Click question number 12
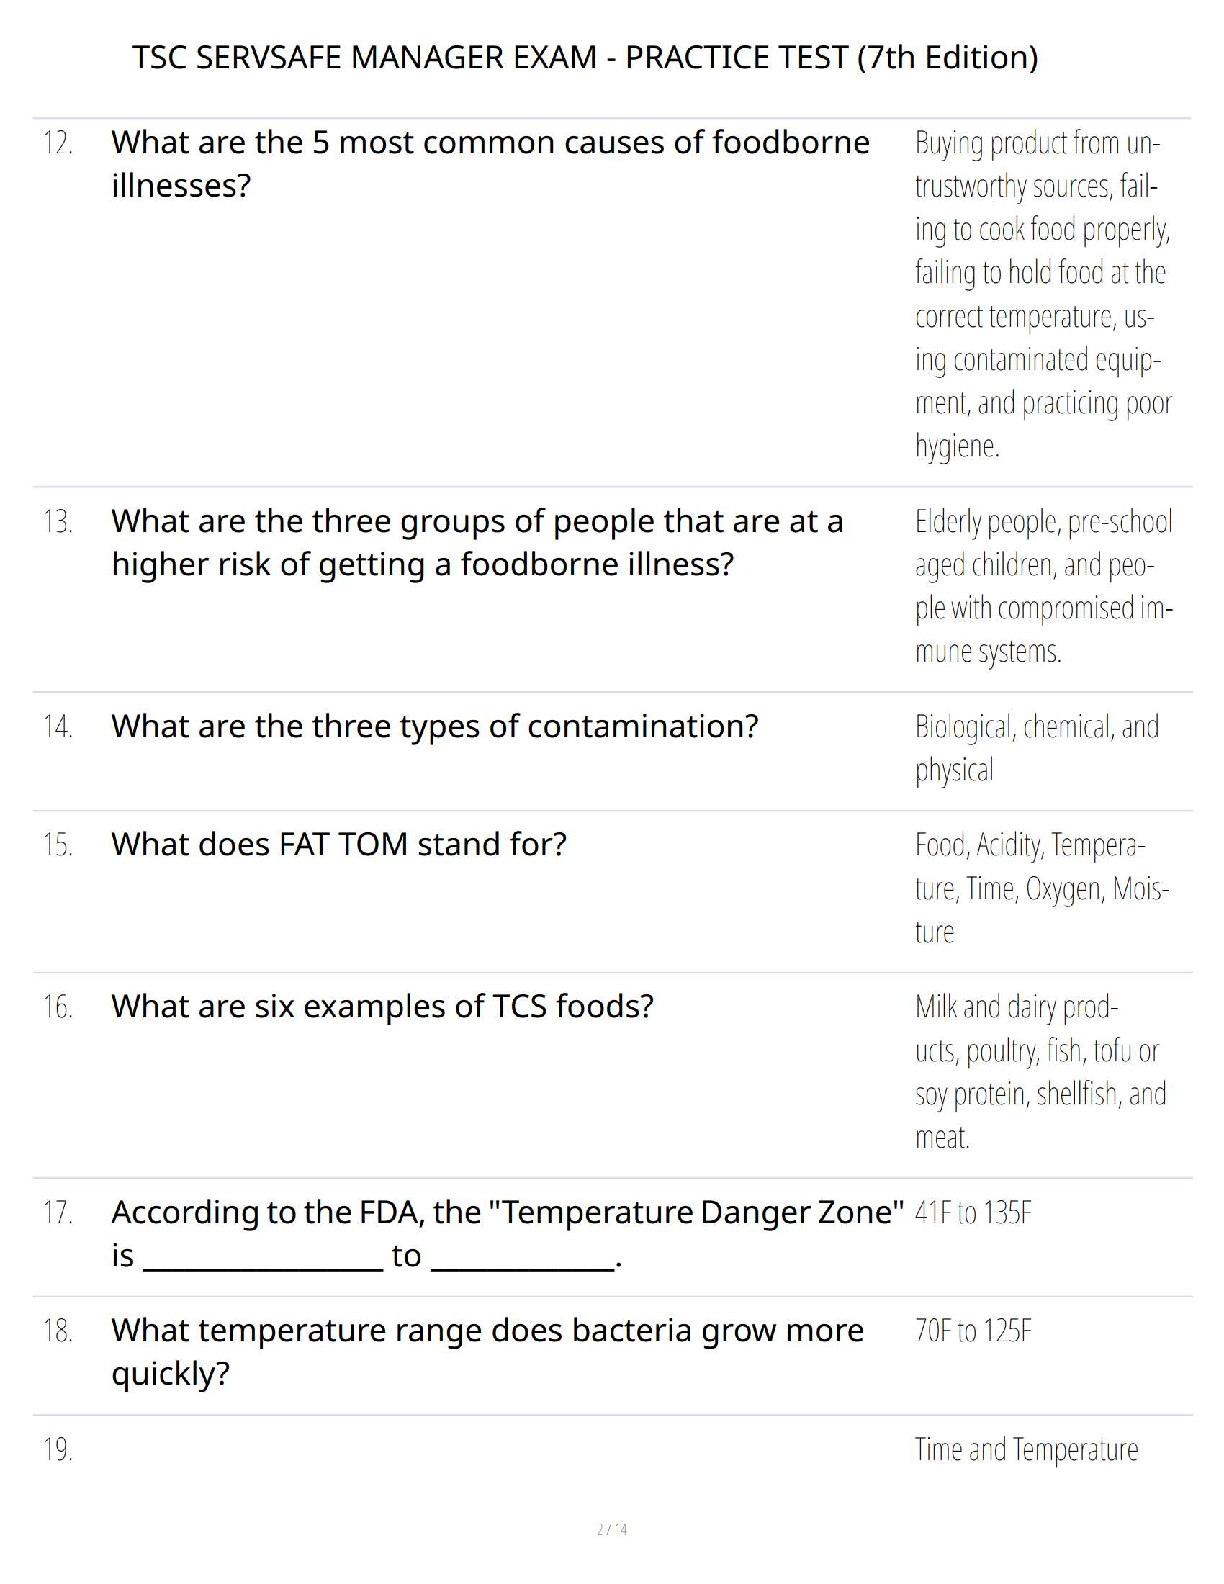The width and height of the screenshot is (1224, 1584). pos(58,143)
